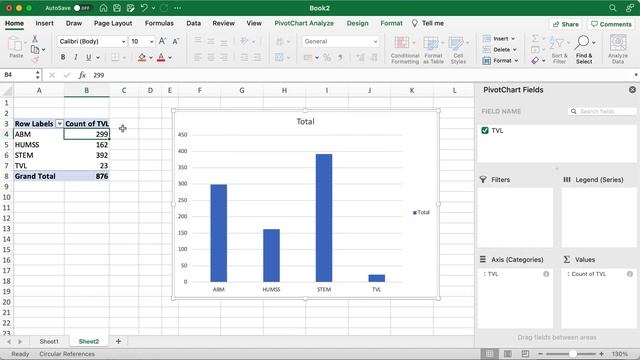
Task: Click the chart title Total
Action: pos(305,121)
